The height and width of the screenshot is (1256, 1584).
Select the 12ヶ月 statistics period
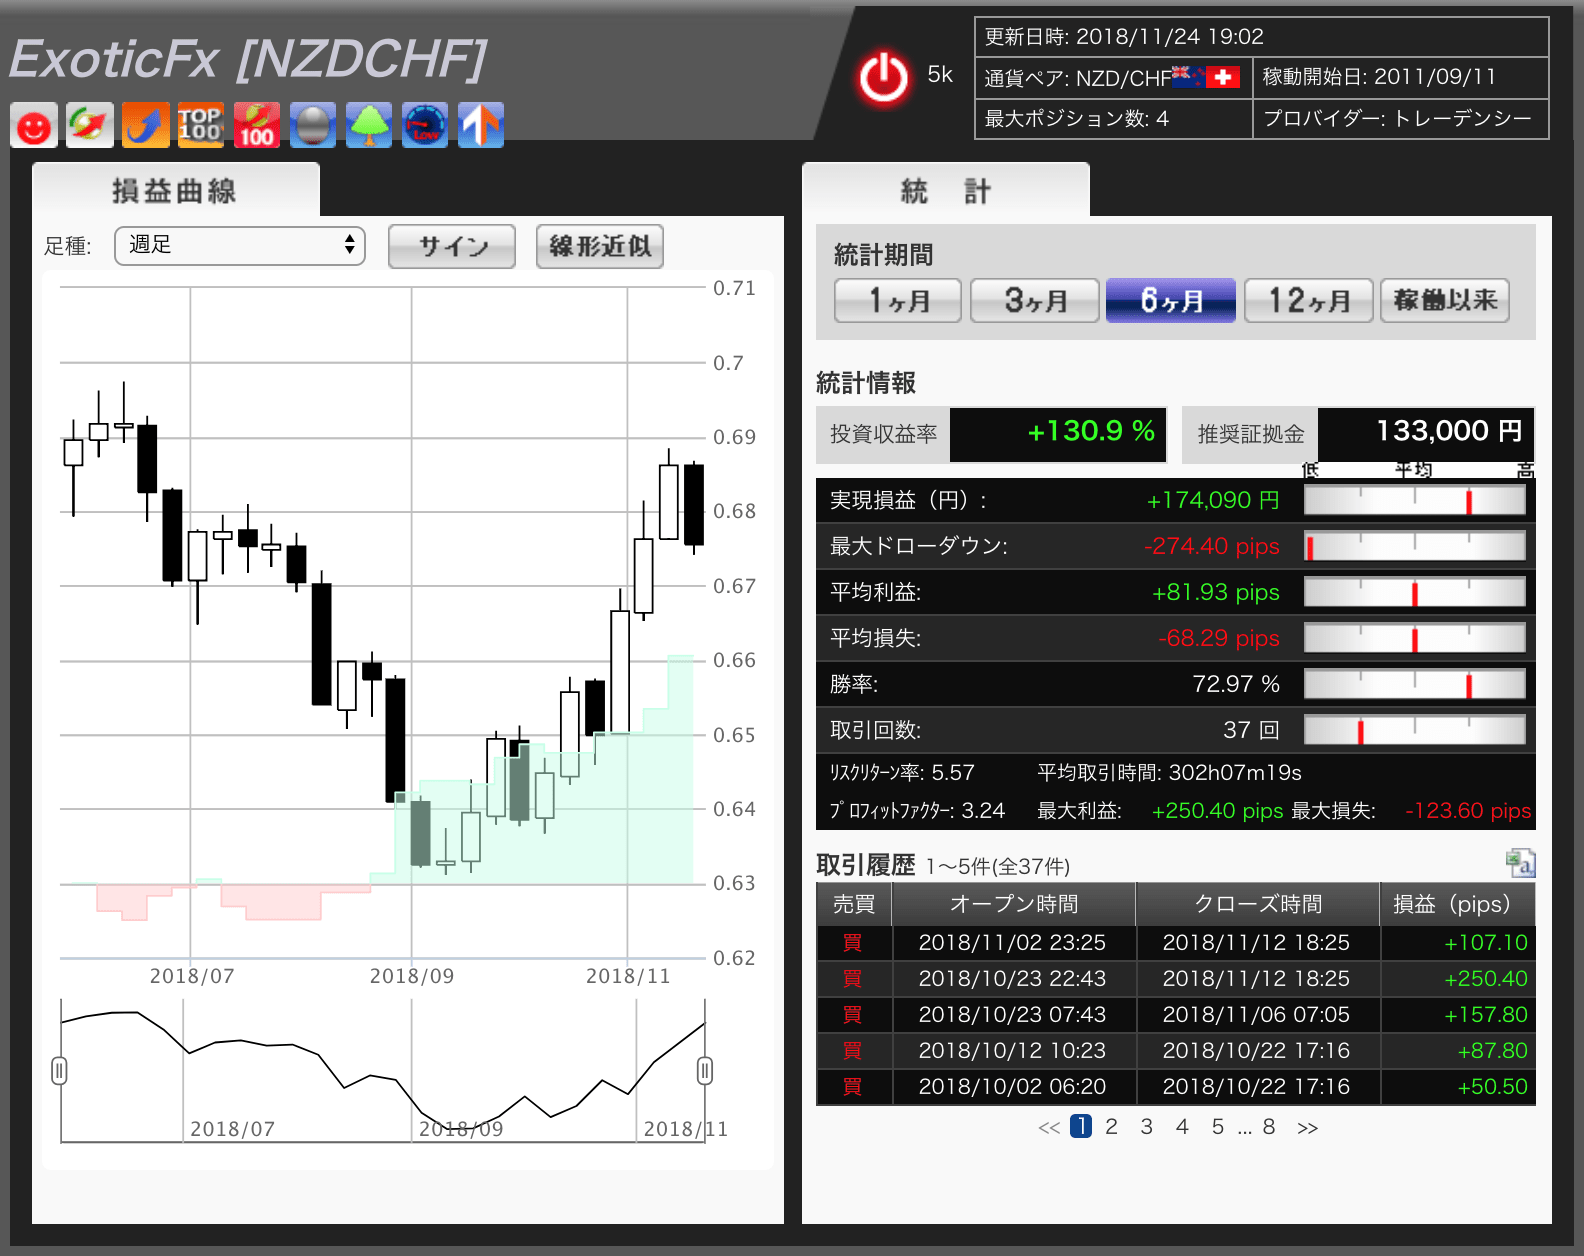click(1308, 300)
